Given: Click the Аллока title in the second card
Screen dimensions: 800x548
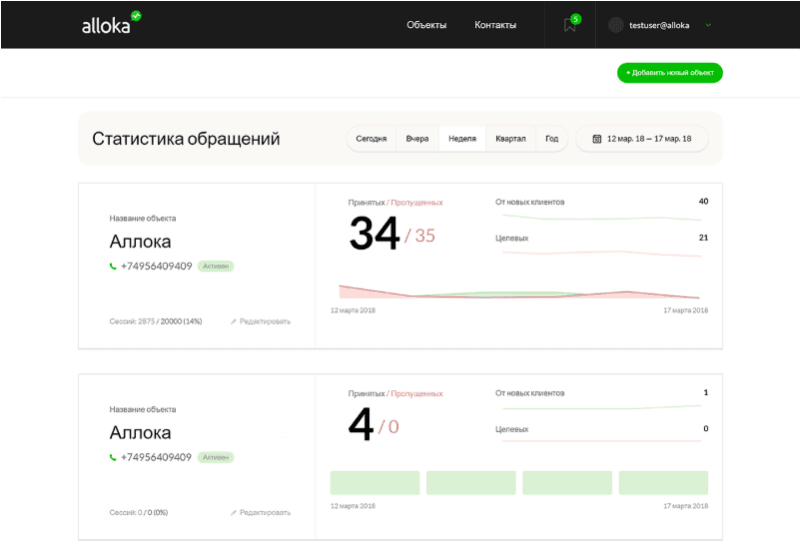Looking at the screenshot, I should point(140,433).
